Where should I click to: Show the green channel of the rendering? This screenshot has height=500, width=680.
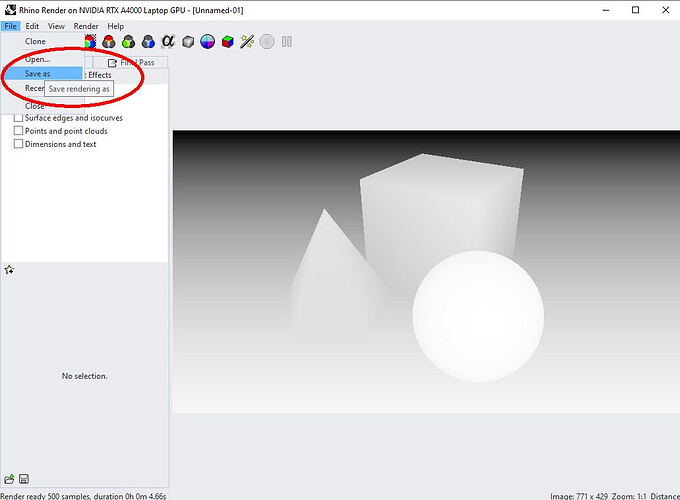tap(128, 42)
